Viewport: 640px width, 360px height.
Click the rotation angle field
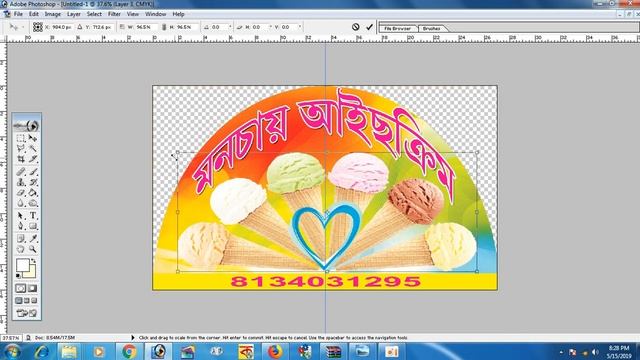[x=221, y=27]
